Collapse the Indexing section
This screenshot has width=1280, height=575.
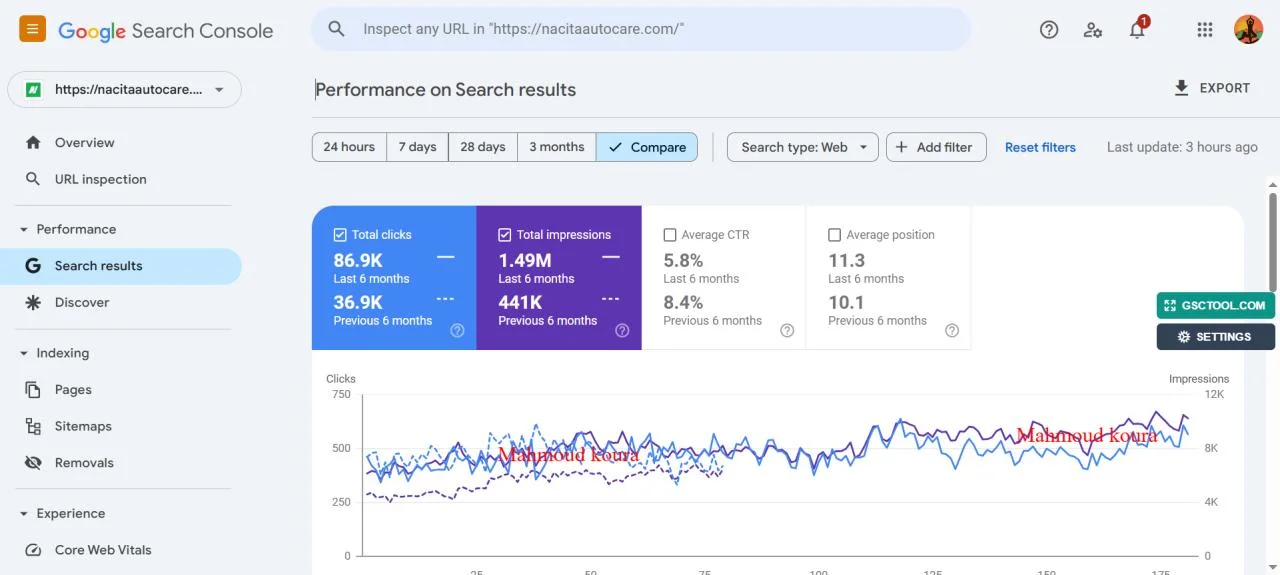pyautogui.click(x=24, y=353)
